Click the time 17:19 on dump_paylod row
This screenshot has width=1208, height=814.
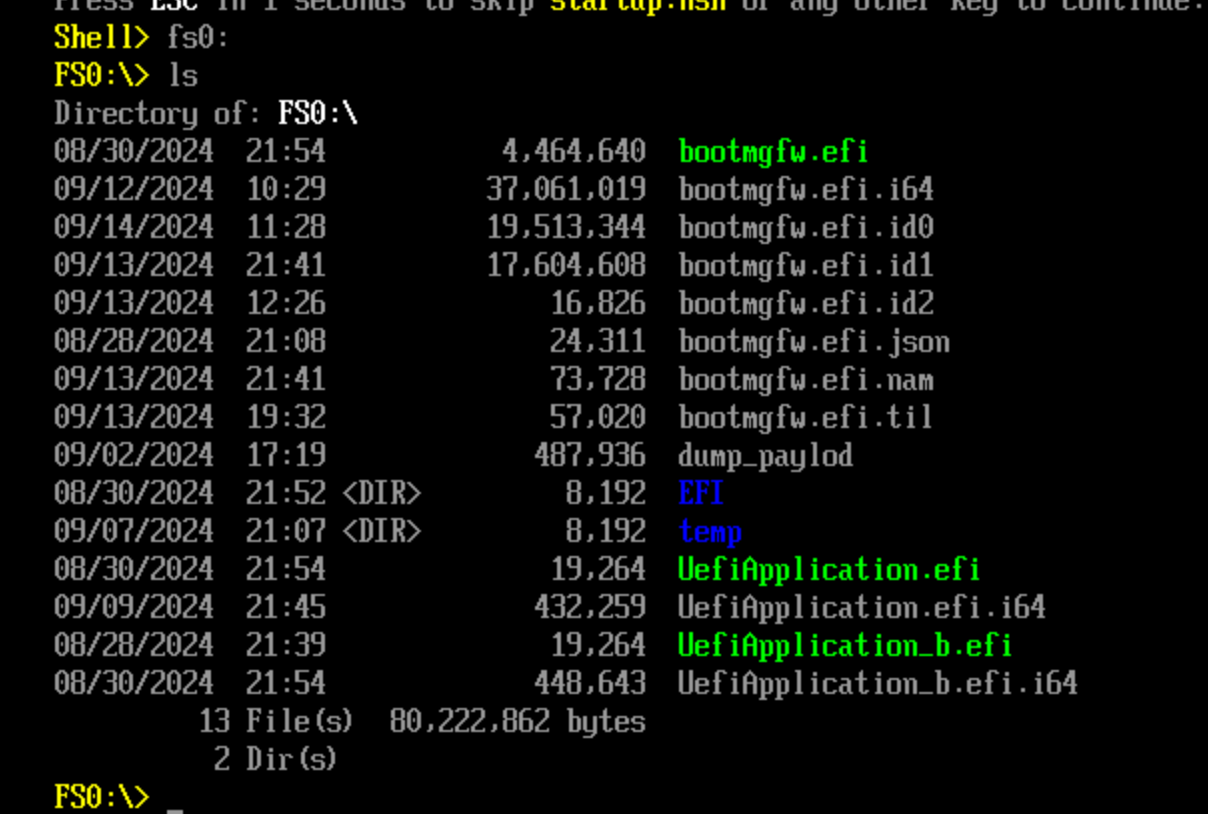pos(286,456)
